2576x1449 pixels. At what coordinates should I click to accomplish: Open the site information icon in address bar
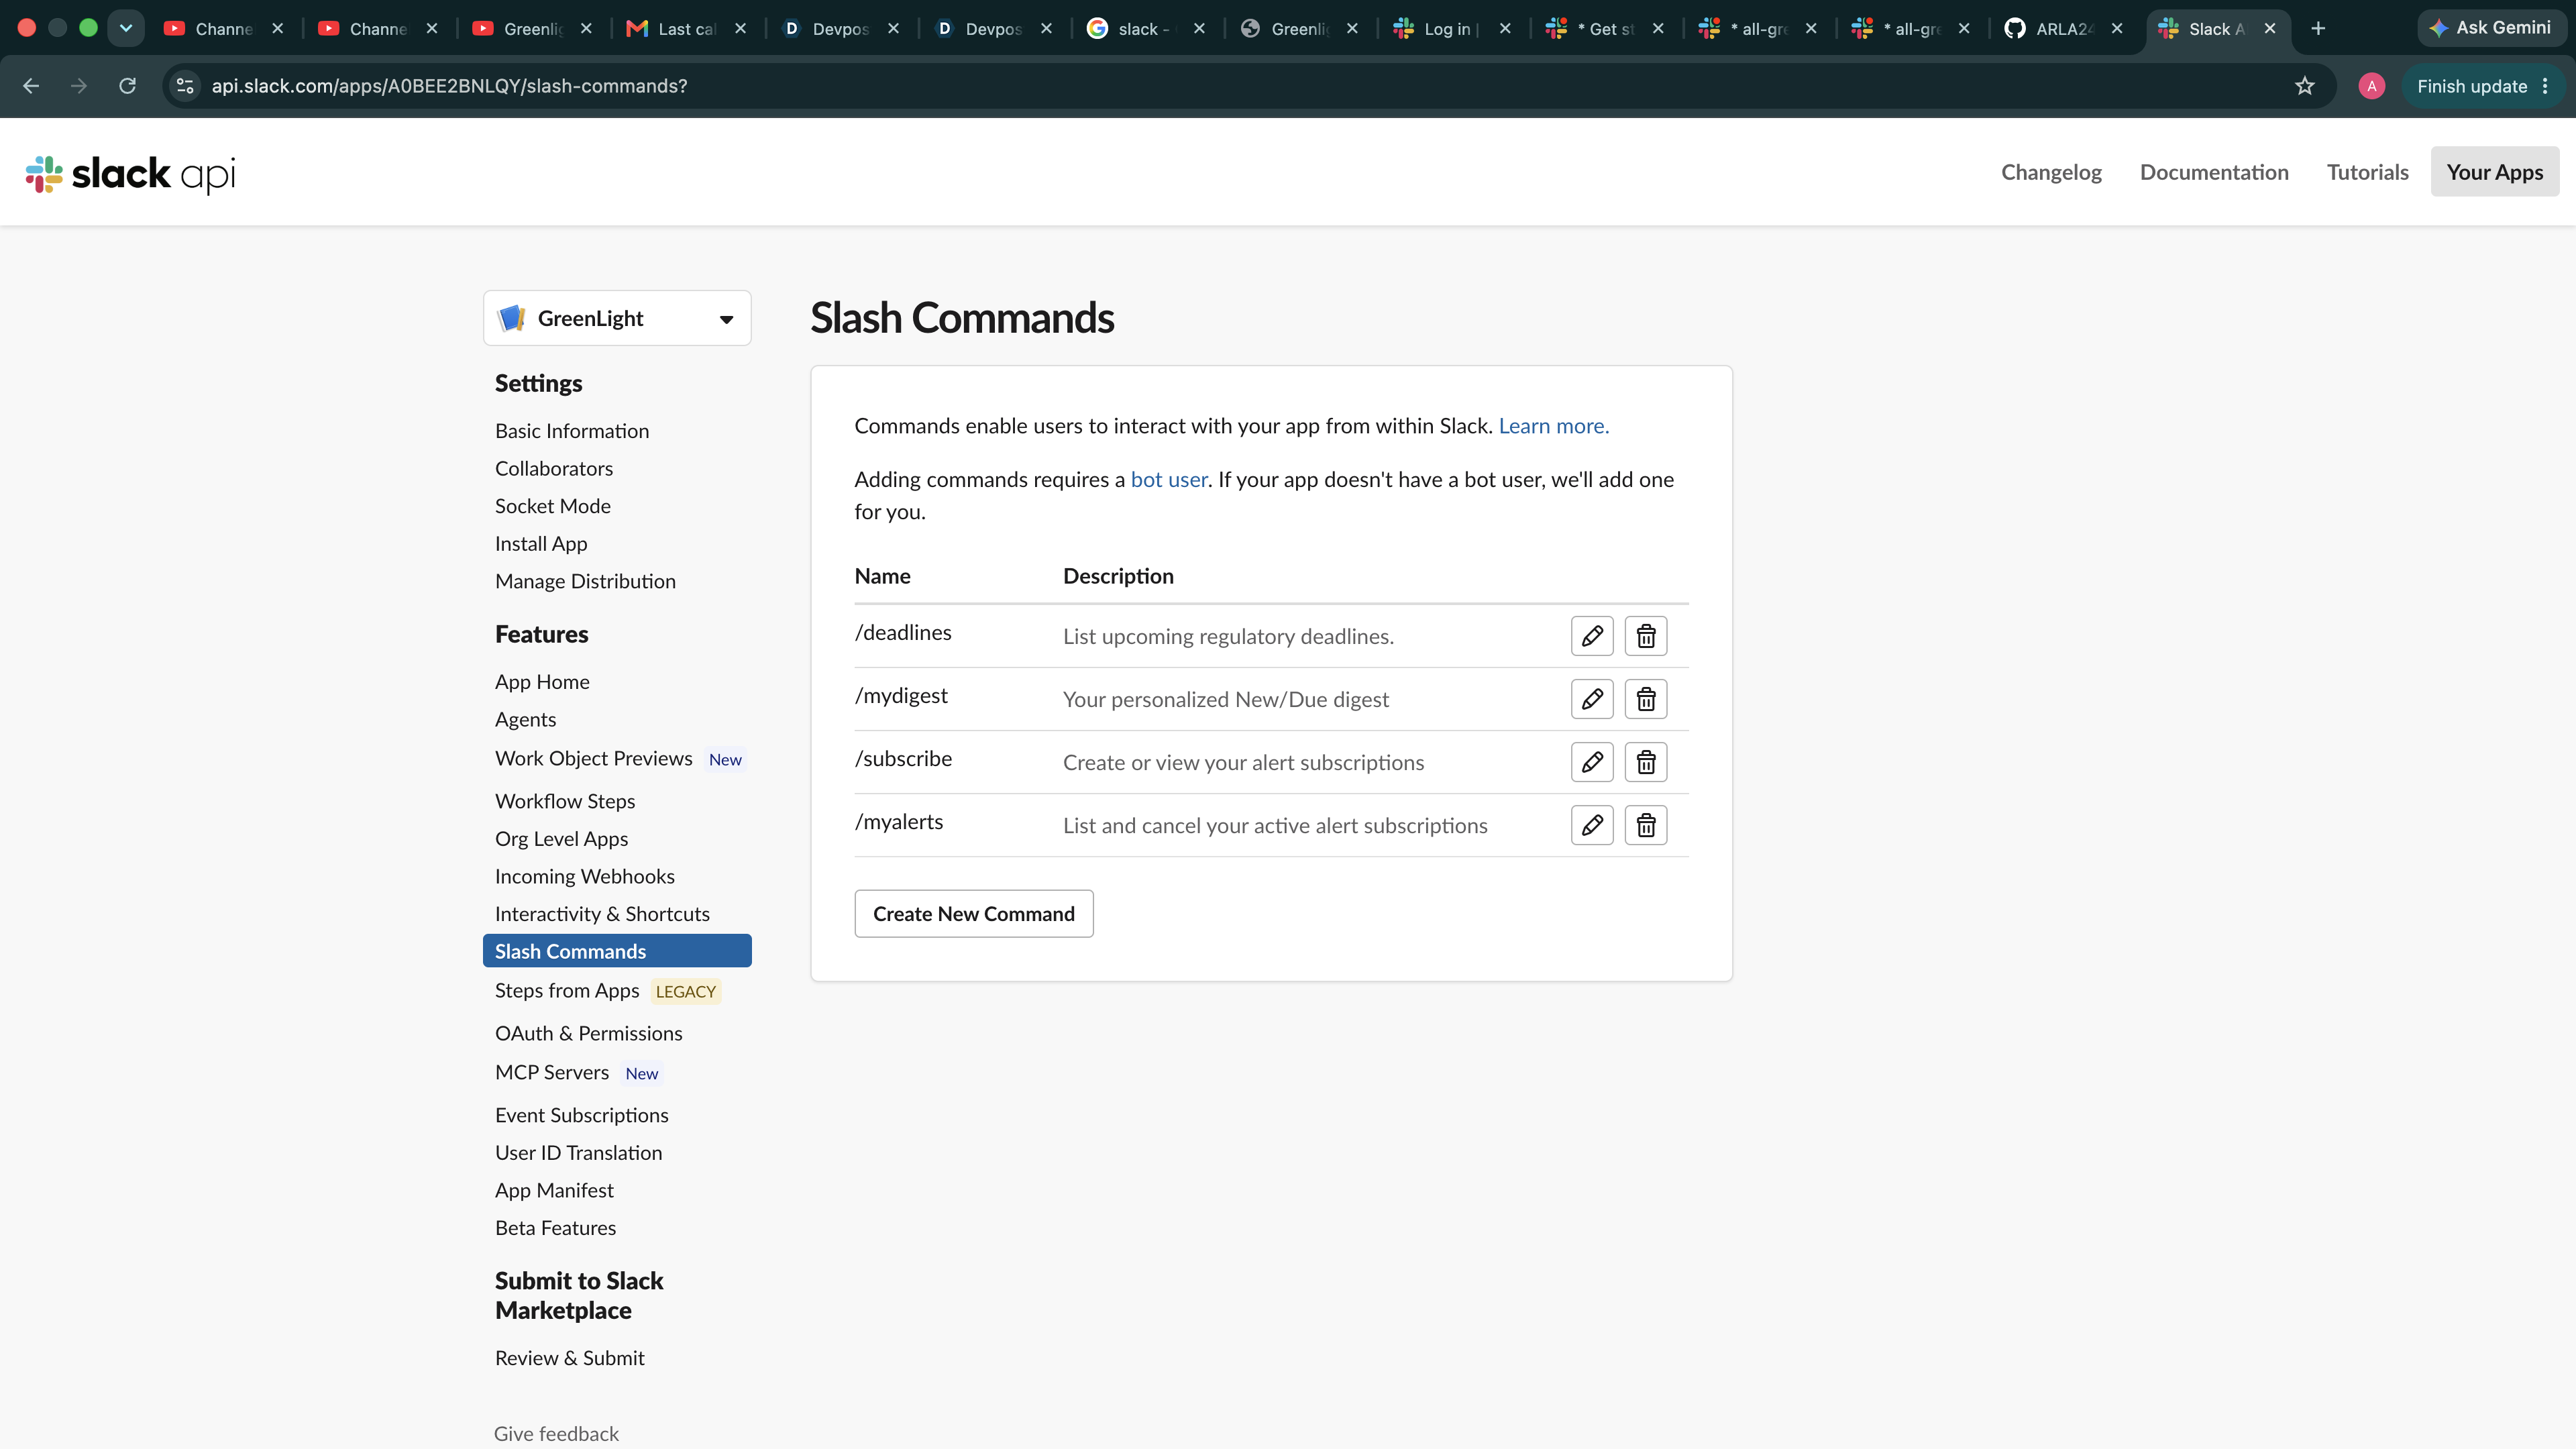pyautogui.click(x=185, y=86)
